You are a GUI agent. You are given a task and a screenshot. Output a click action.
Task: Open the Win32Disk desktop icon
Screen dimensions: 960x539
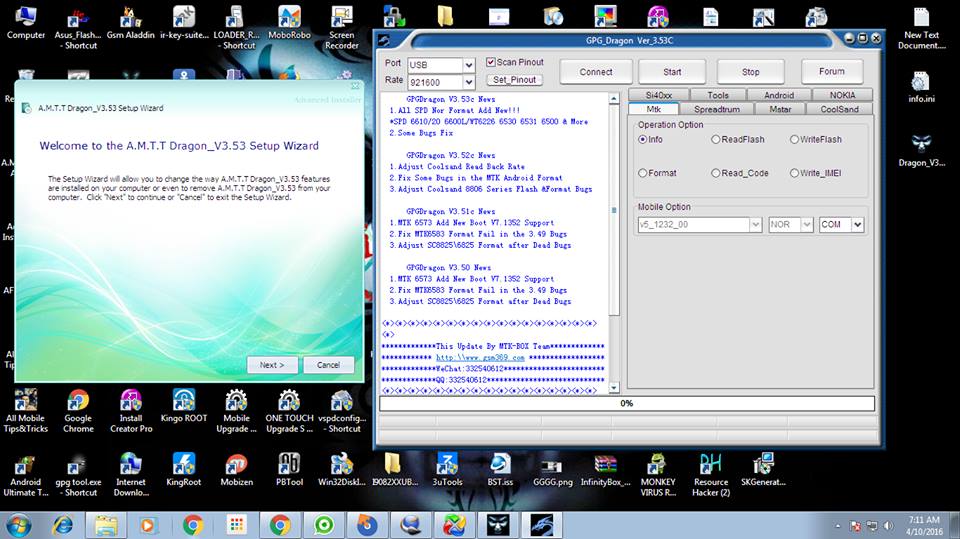342,469
